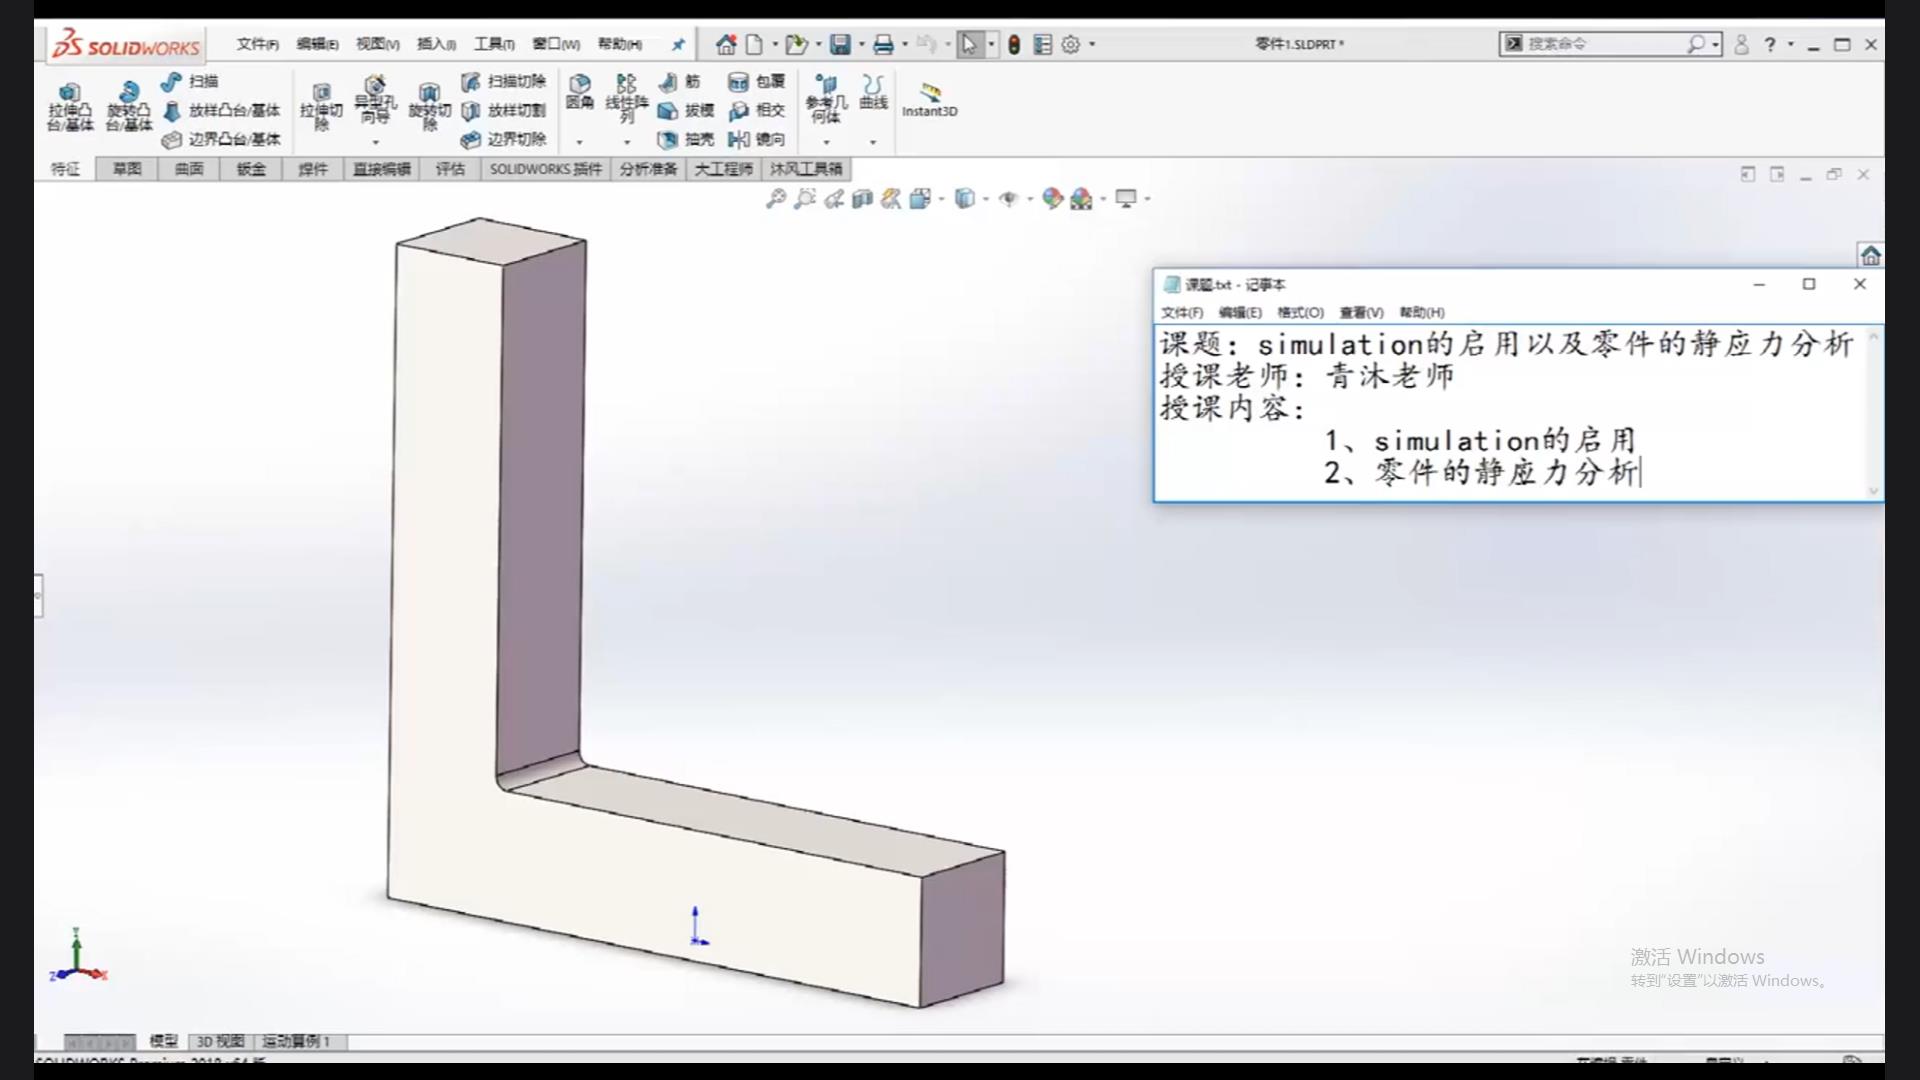Open the task pane home icon at right edge

tap(1870, 255)
